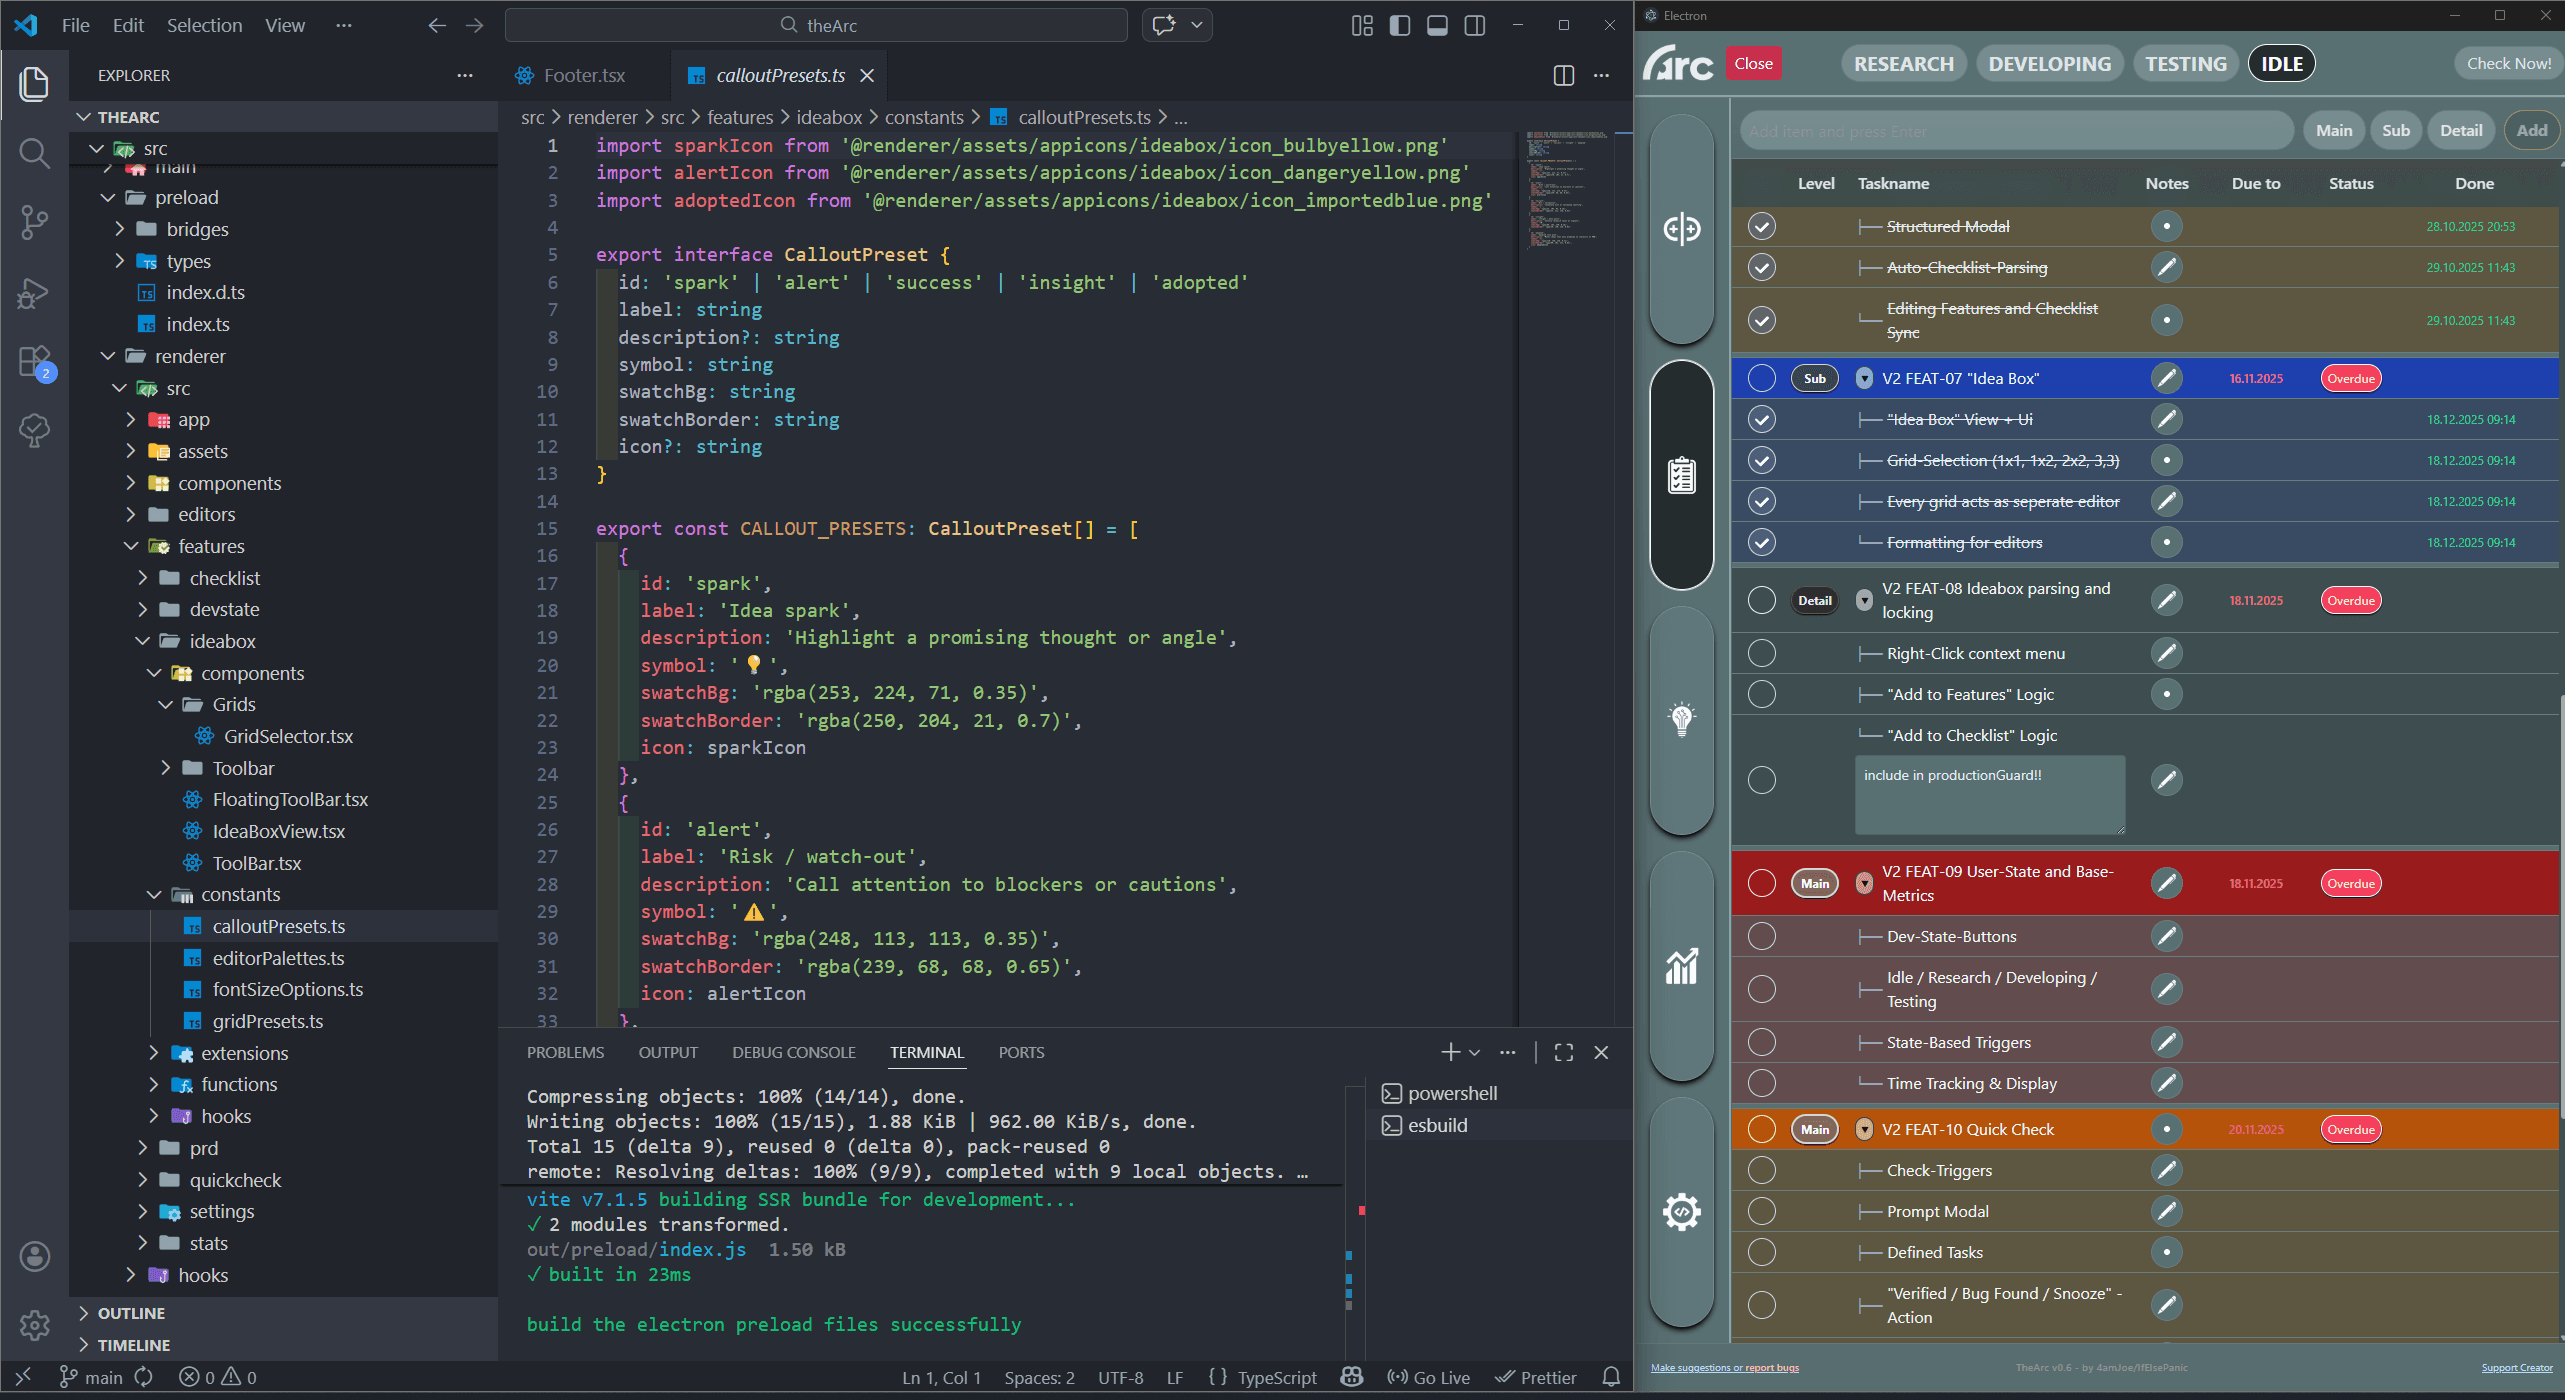Image resolution: width=2565 pixels, height=1400 pixels.
Task: Open the Run and Debug sidebar icon
Action: (x=35, y=292)
